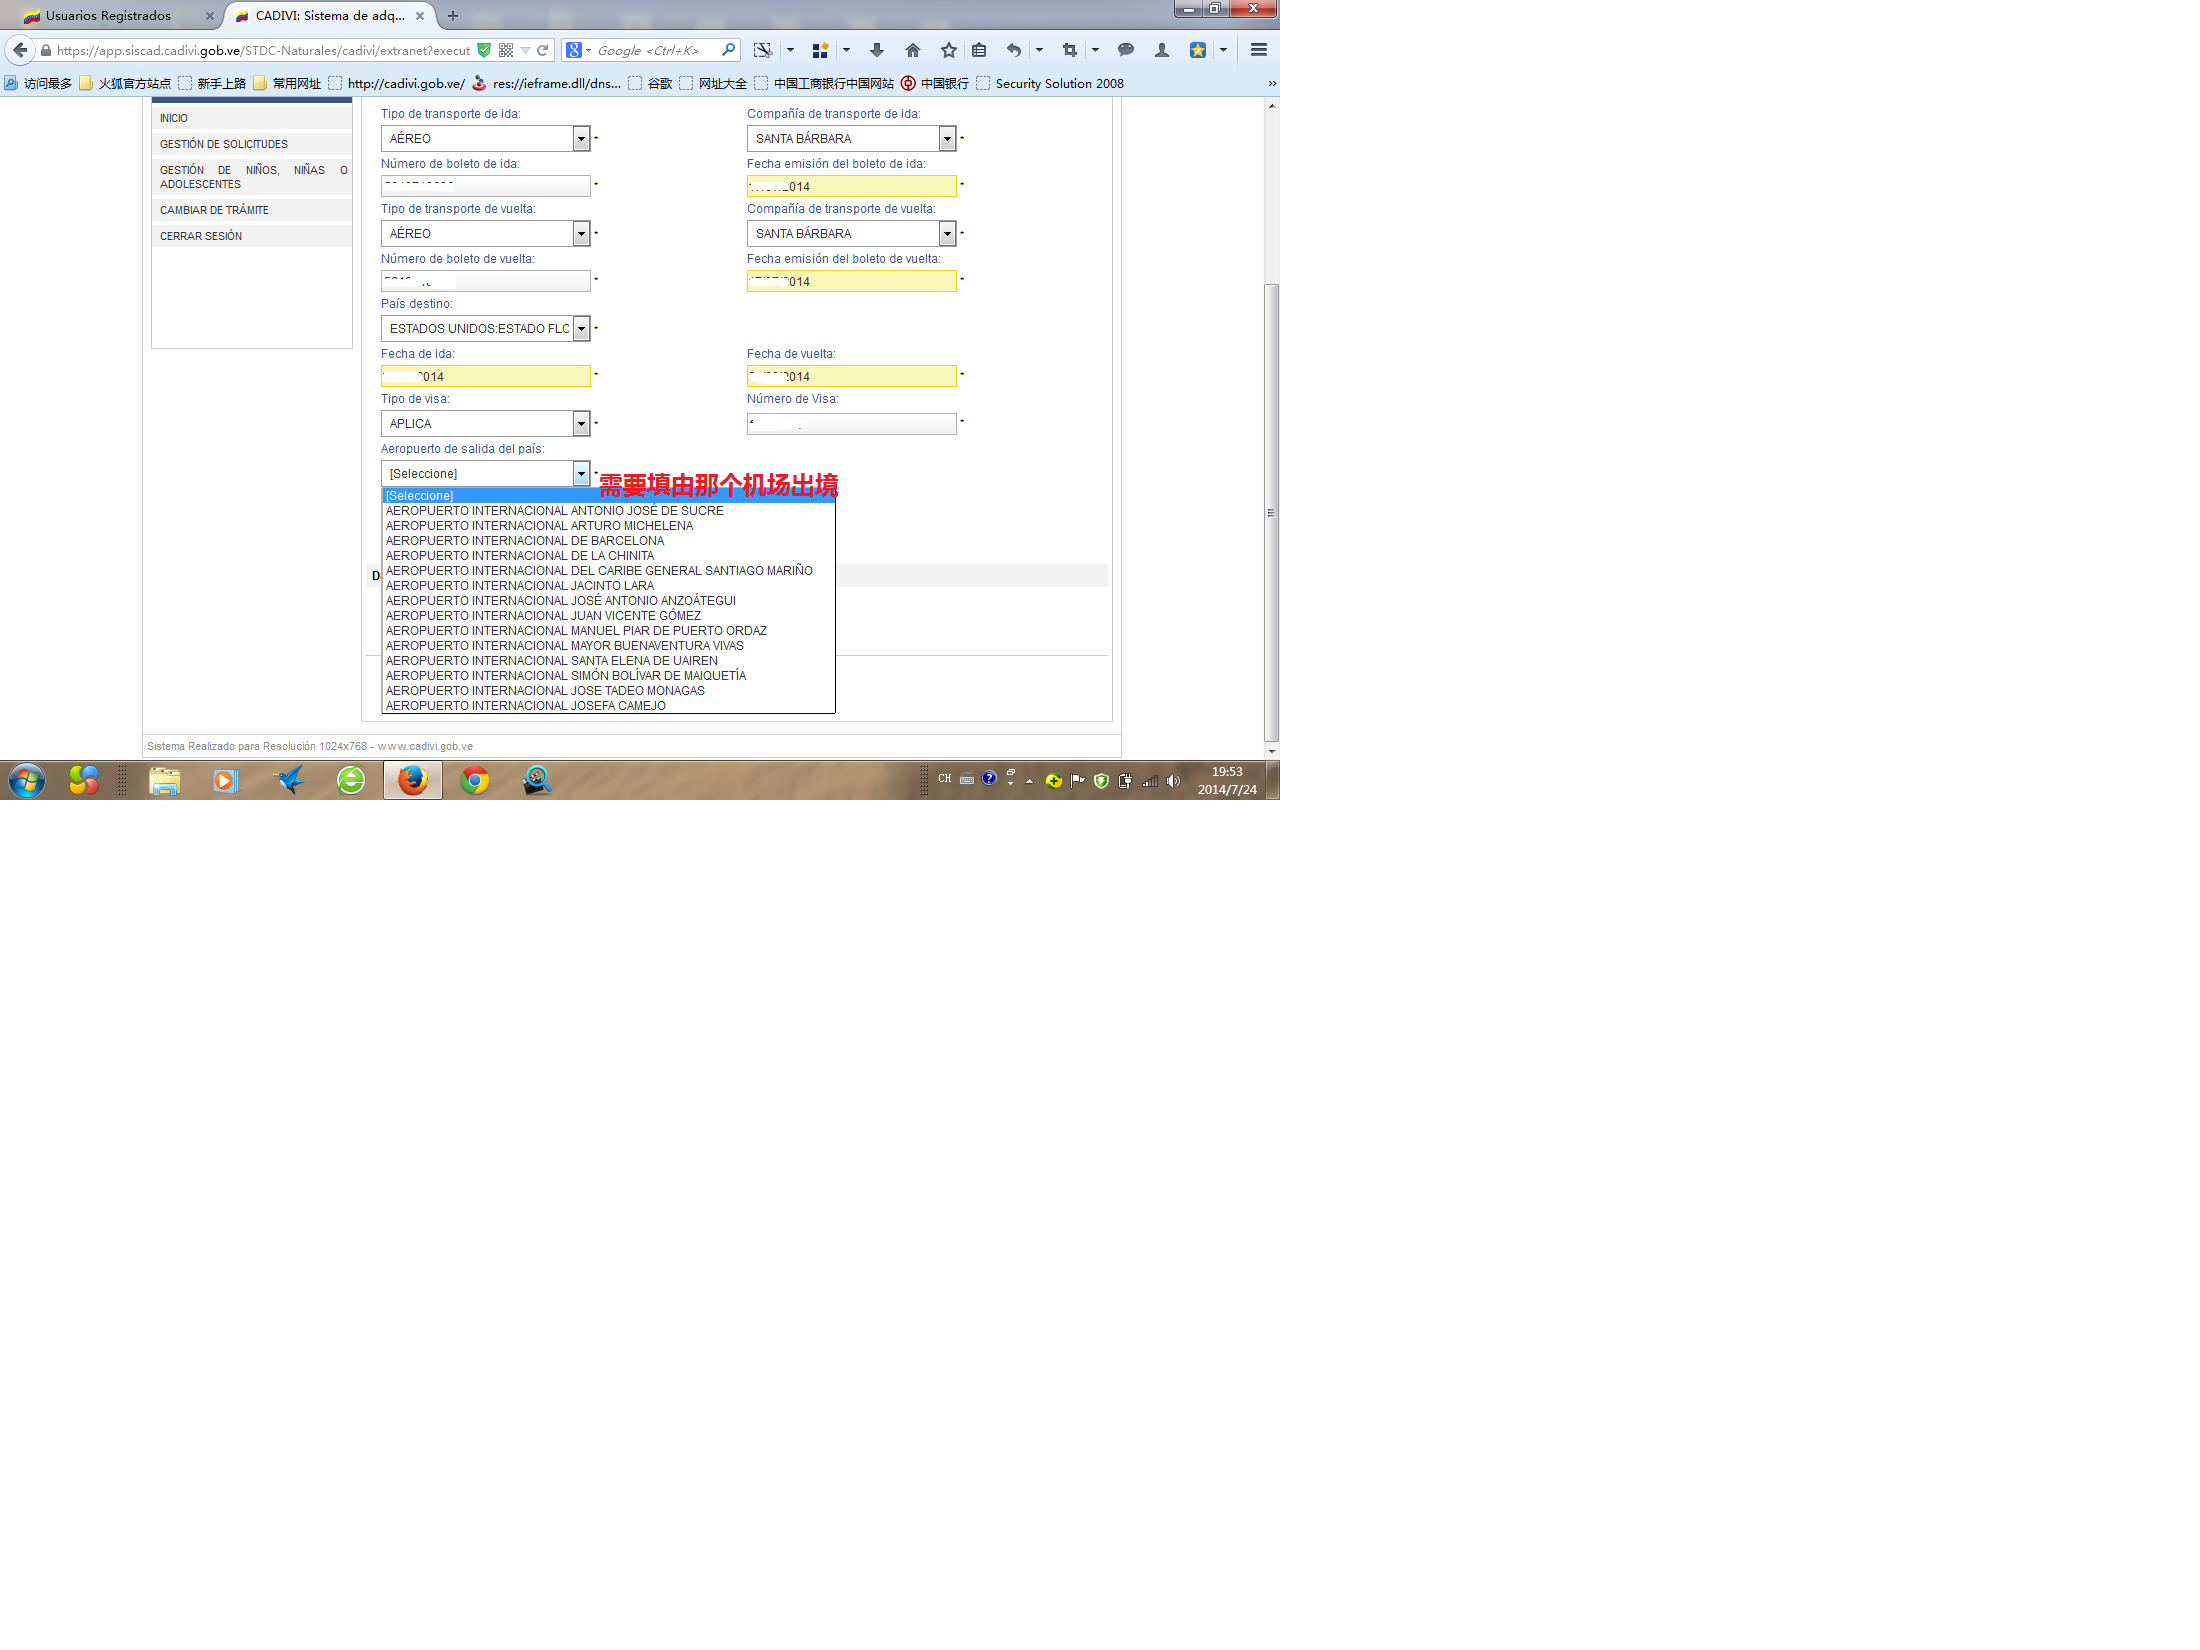
Task: Click Número de boleto de ida field
Action: (486, 186)
